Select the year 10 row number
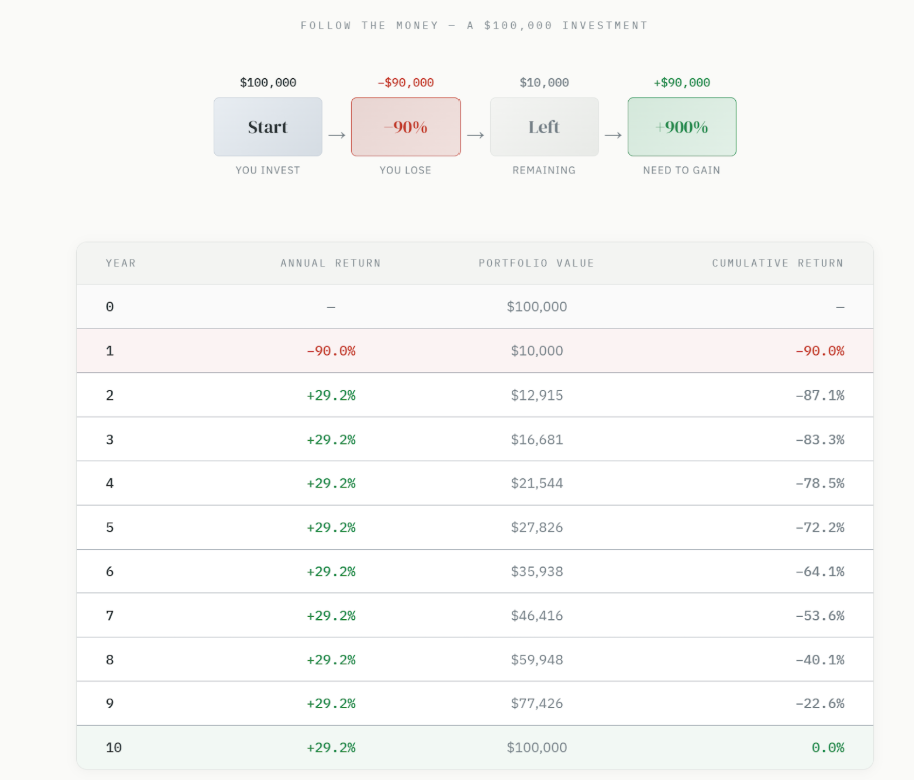This screenshot has height=780, width=914. [x=114, y=747]
